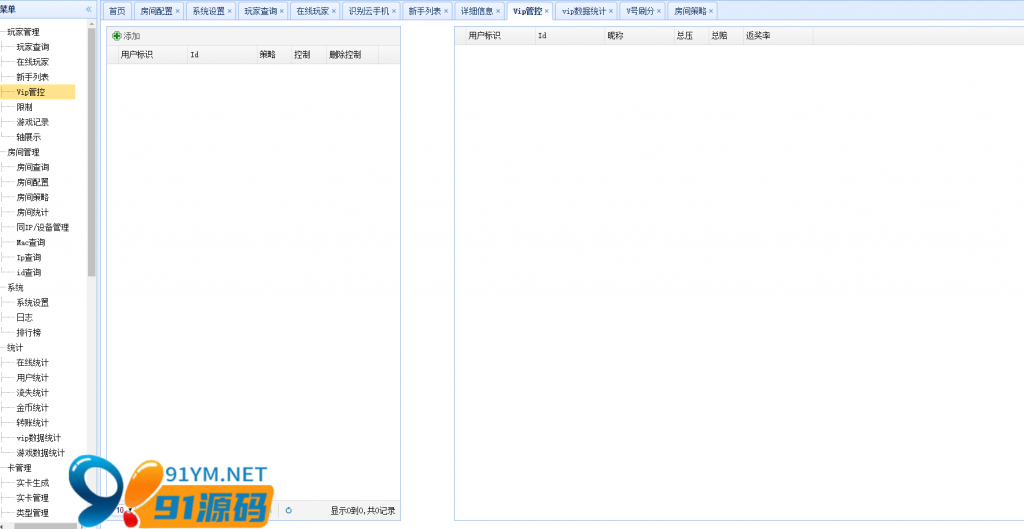Click the 删除控制 column header

click(x=352, y=55)
